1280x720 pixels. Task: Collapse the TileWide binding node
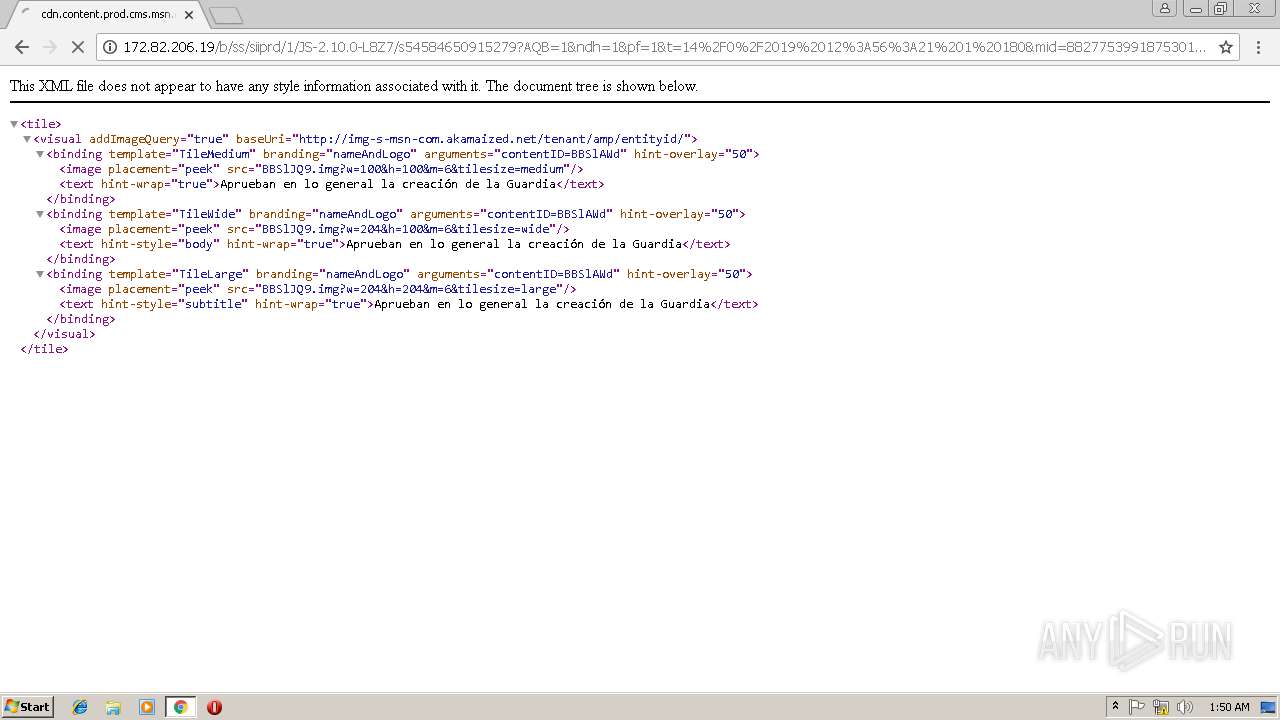coord(40,214)
